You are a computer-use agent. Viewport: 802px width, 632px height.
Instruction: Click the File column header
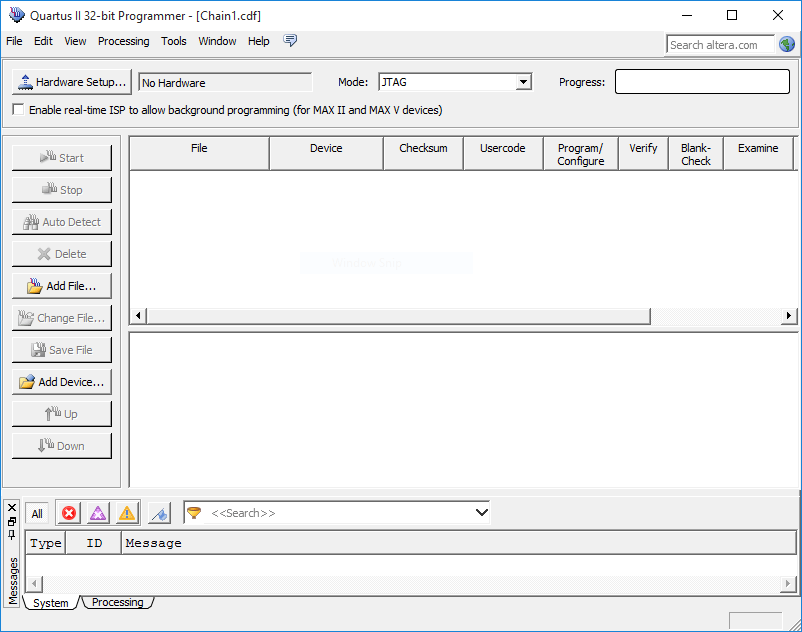click(x=199, y=153)
